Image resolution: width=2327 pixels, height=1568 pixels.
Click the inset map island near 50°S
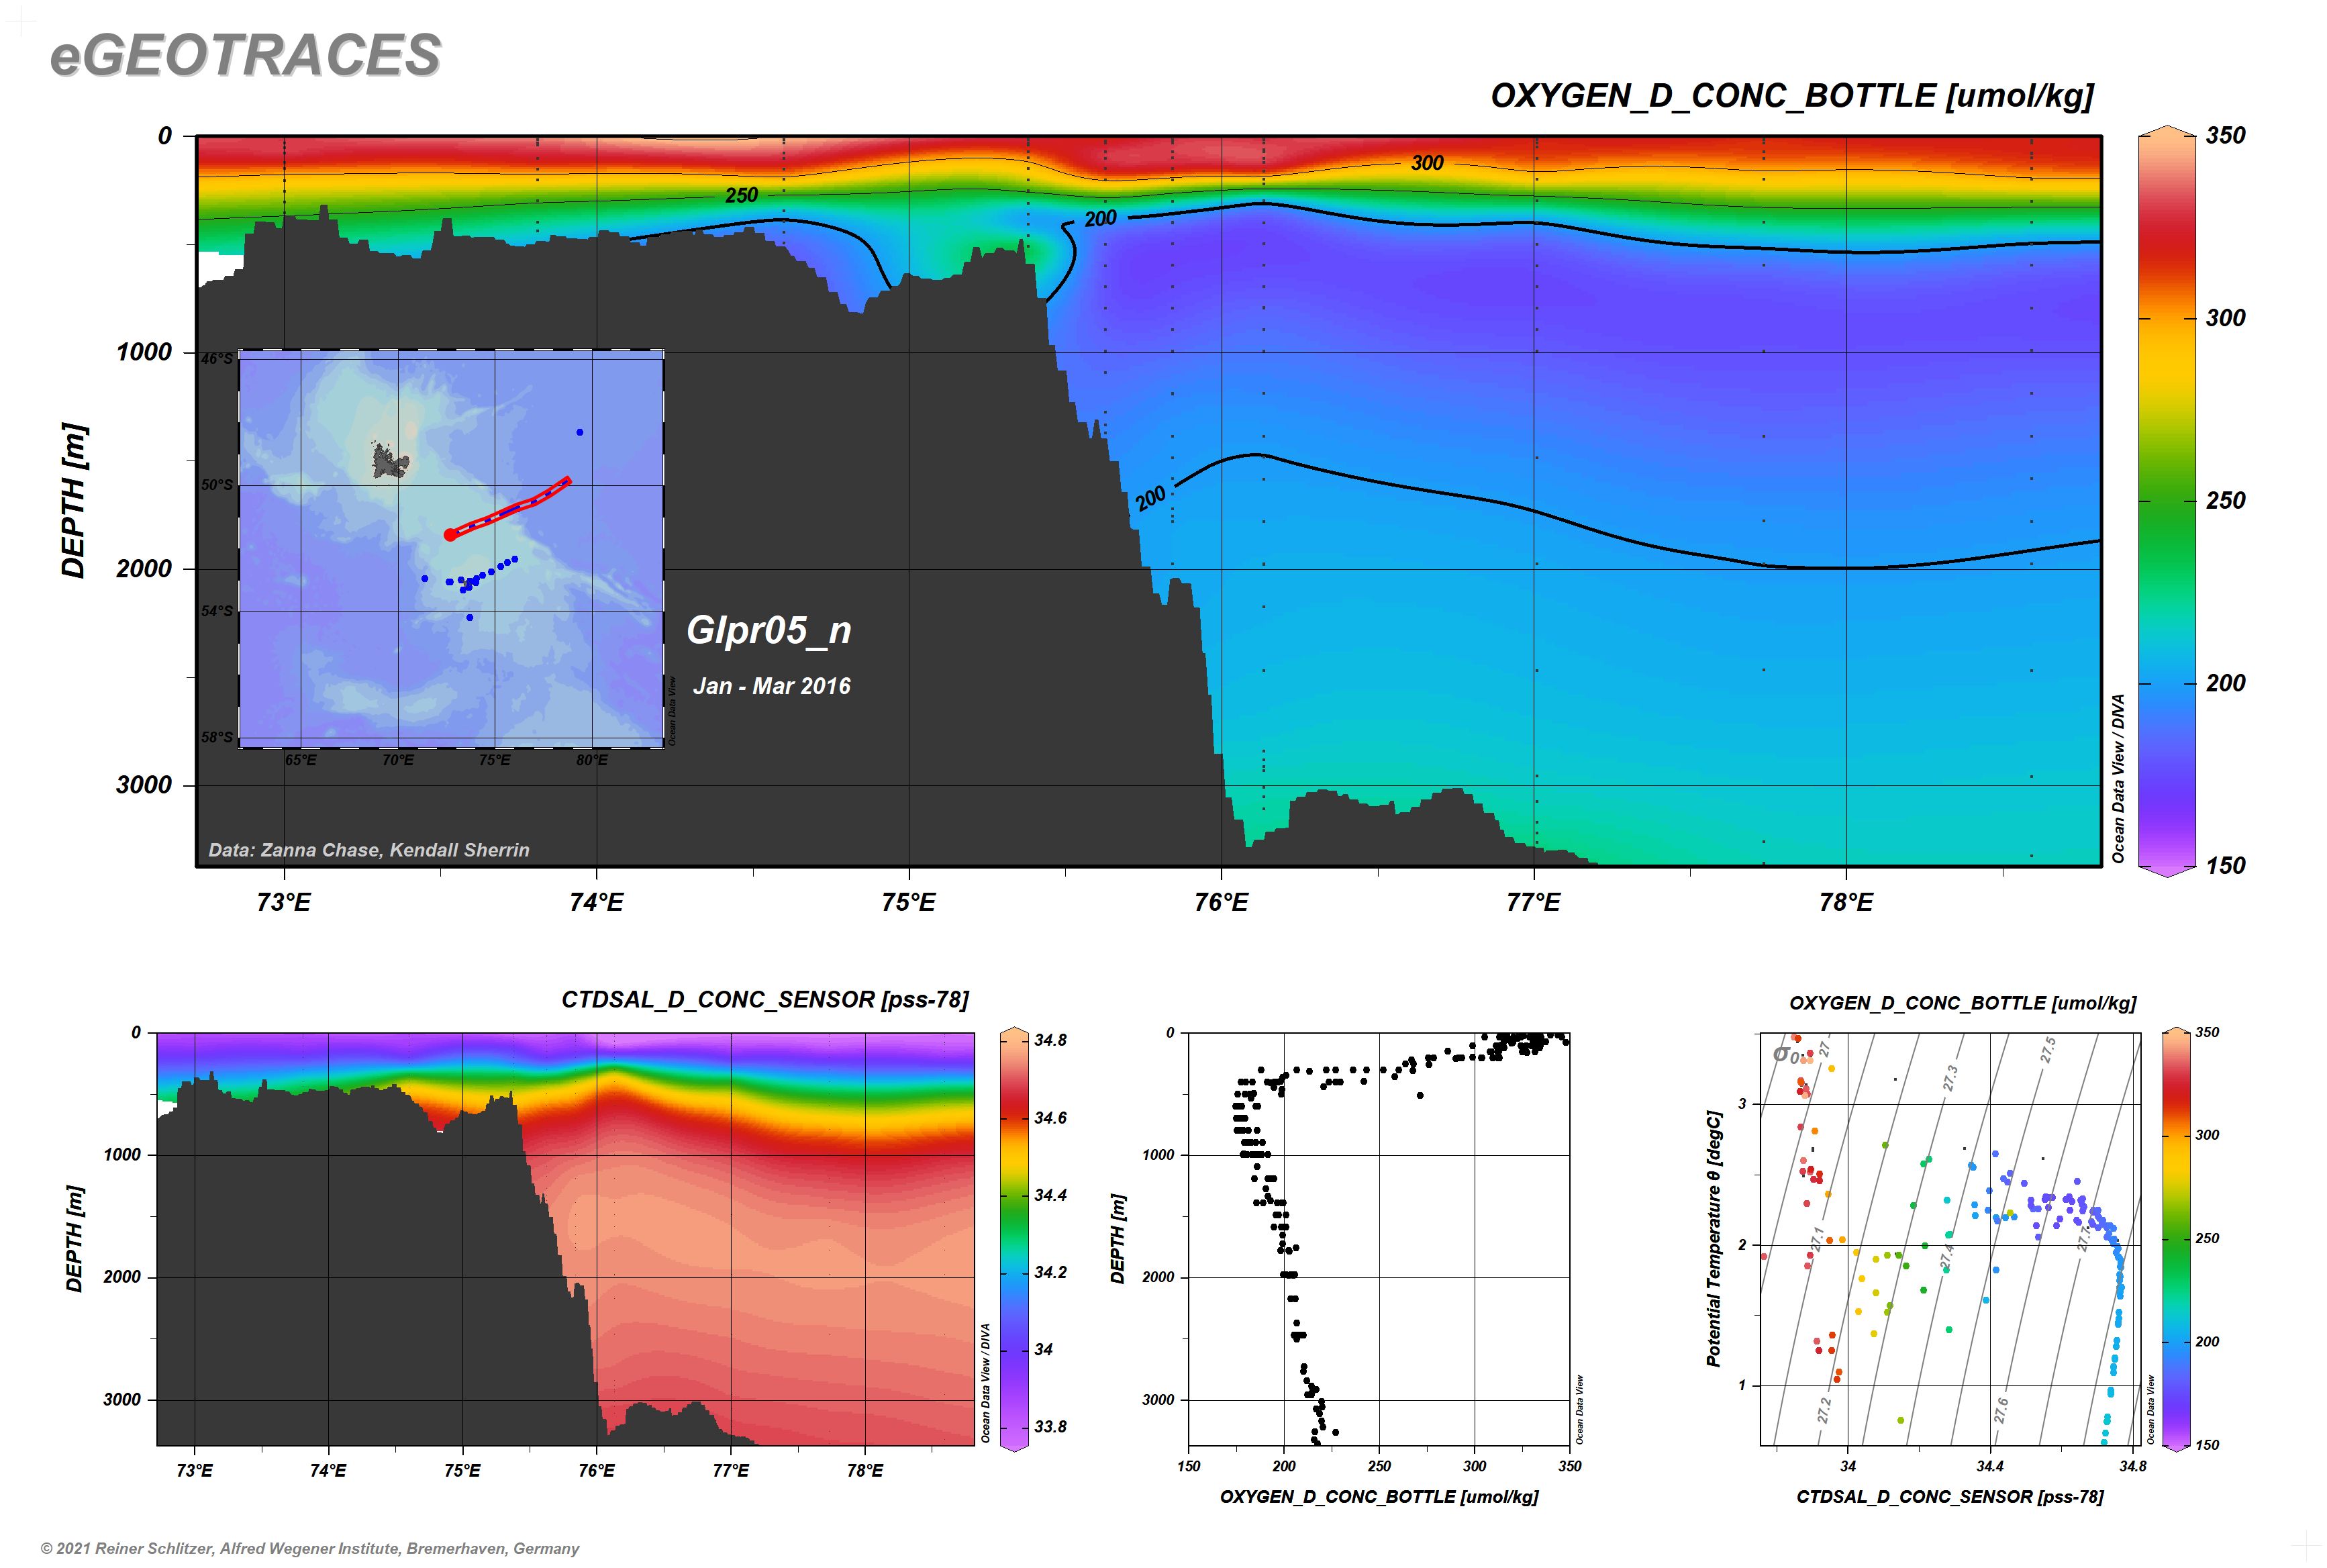(390, 461)
